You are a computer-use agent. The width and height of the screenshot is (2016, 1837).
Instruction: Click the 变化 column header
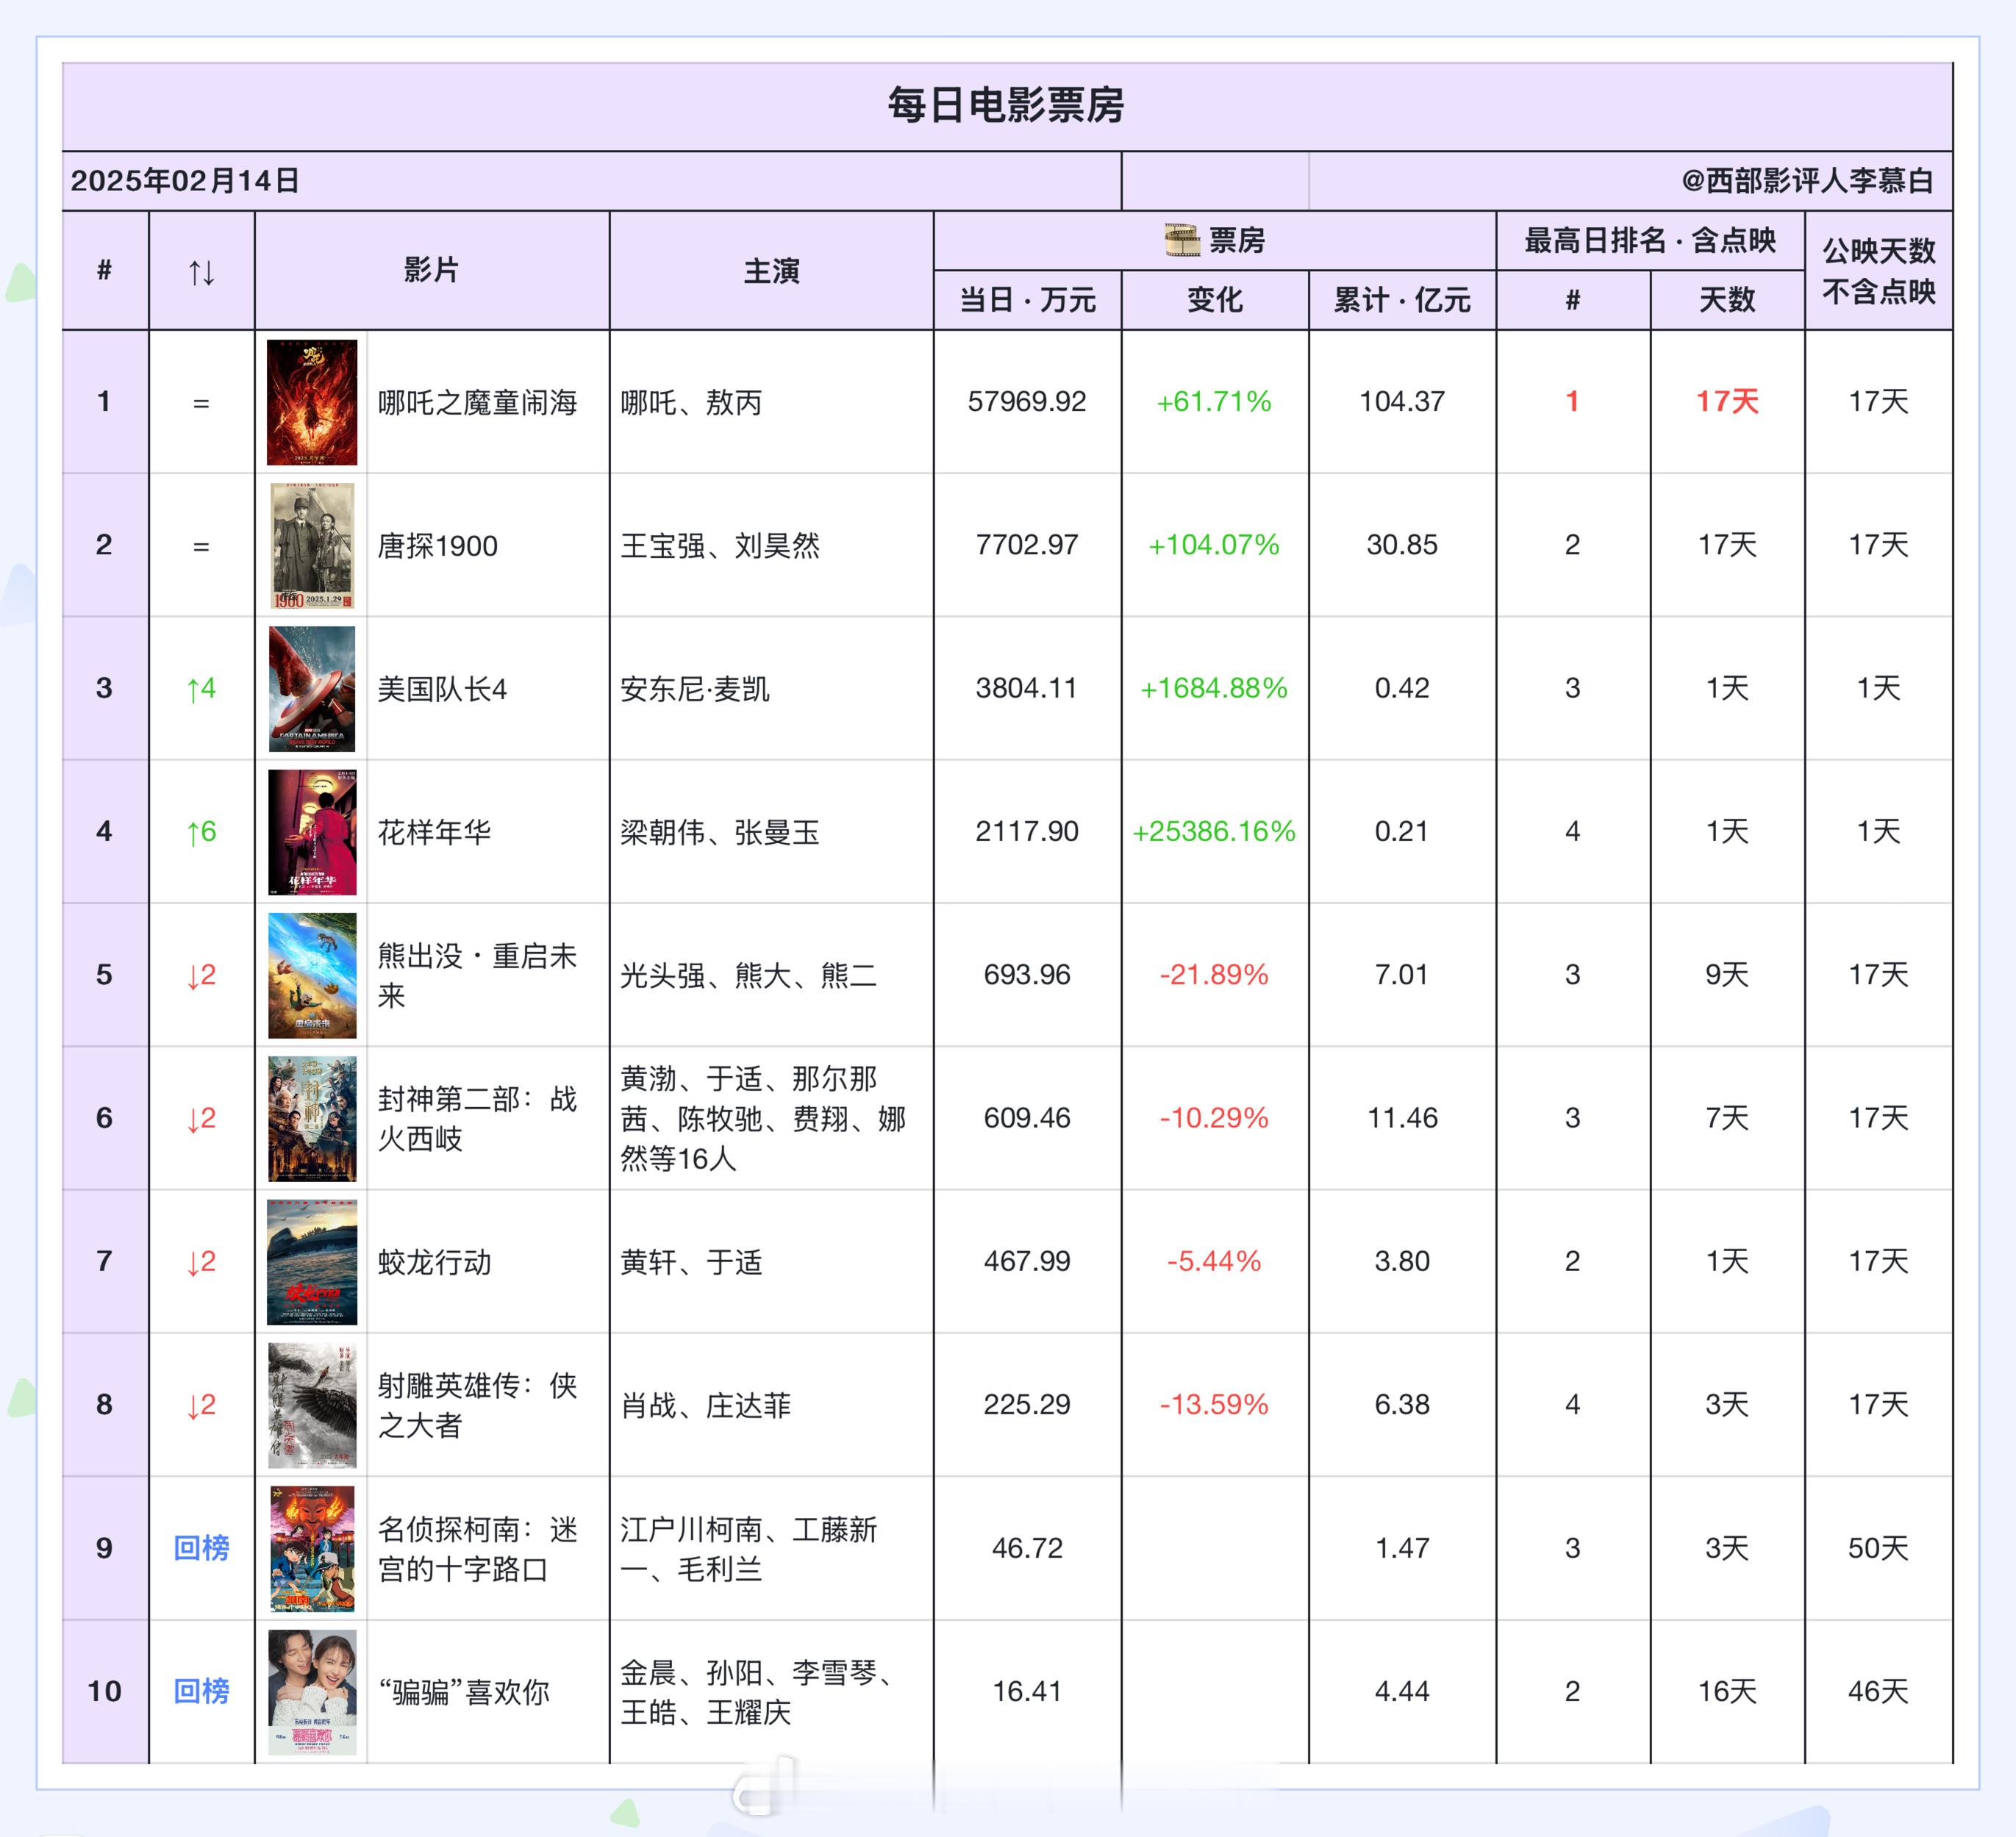coord(1215,300)
